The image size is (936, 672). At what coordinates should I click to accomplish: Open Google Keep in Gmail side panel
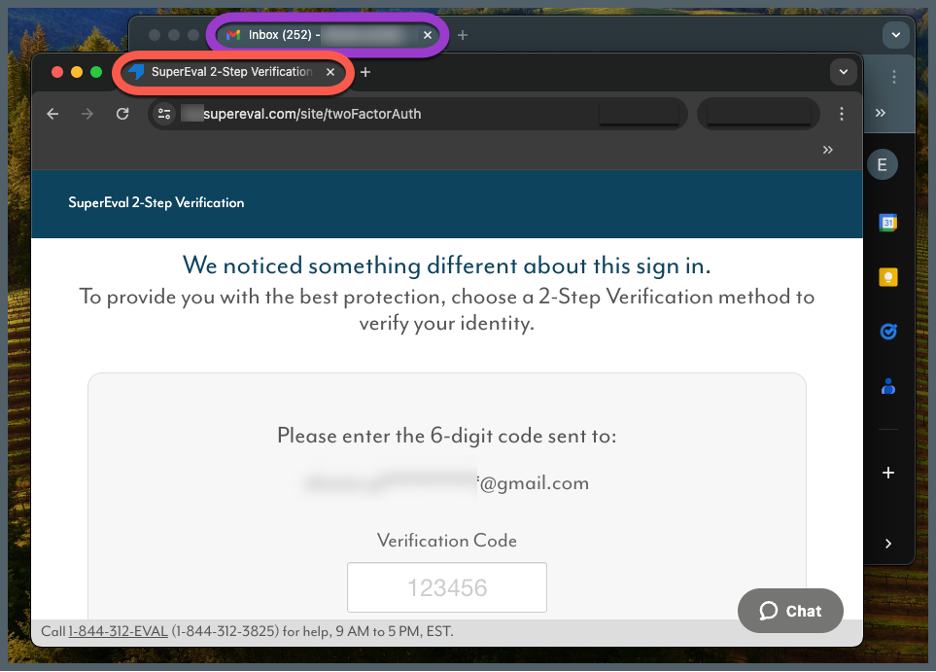point(888,277)
